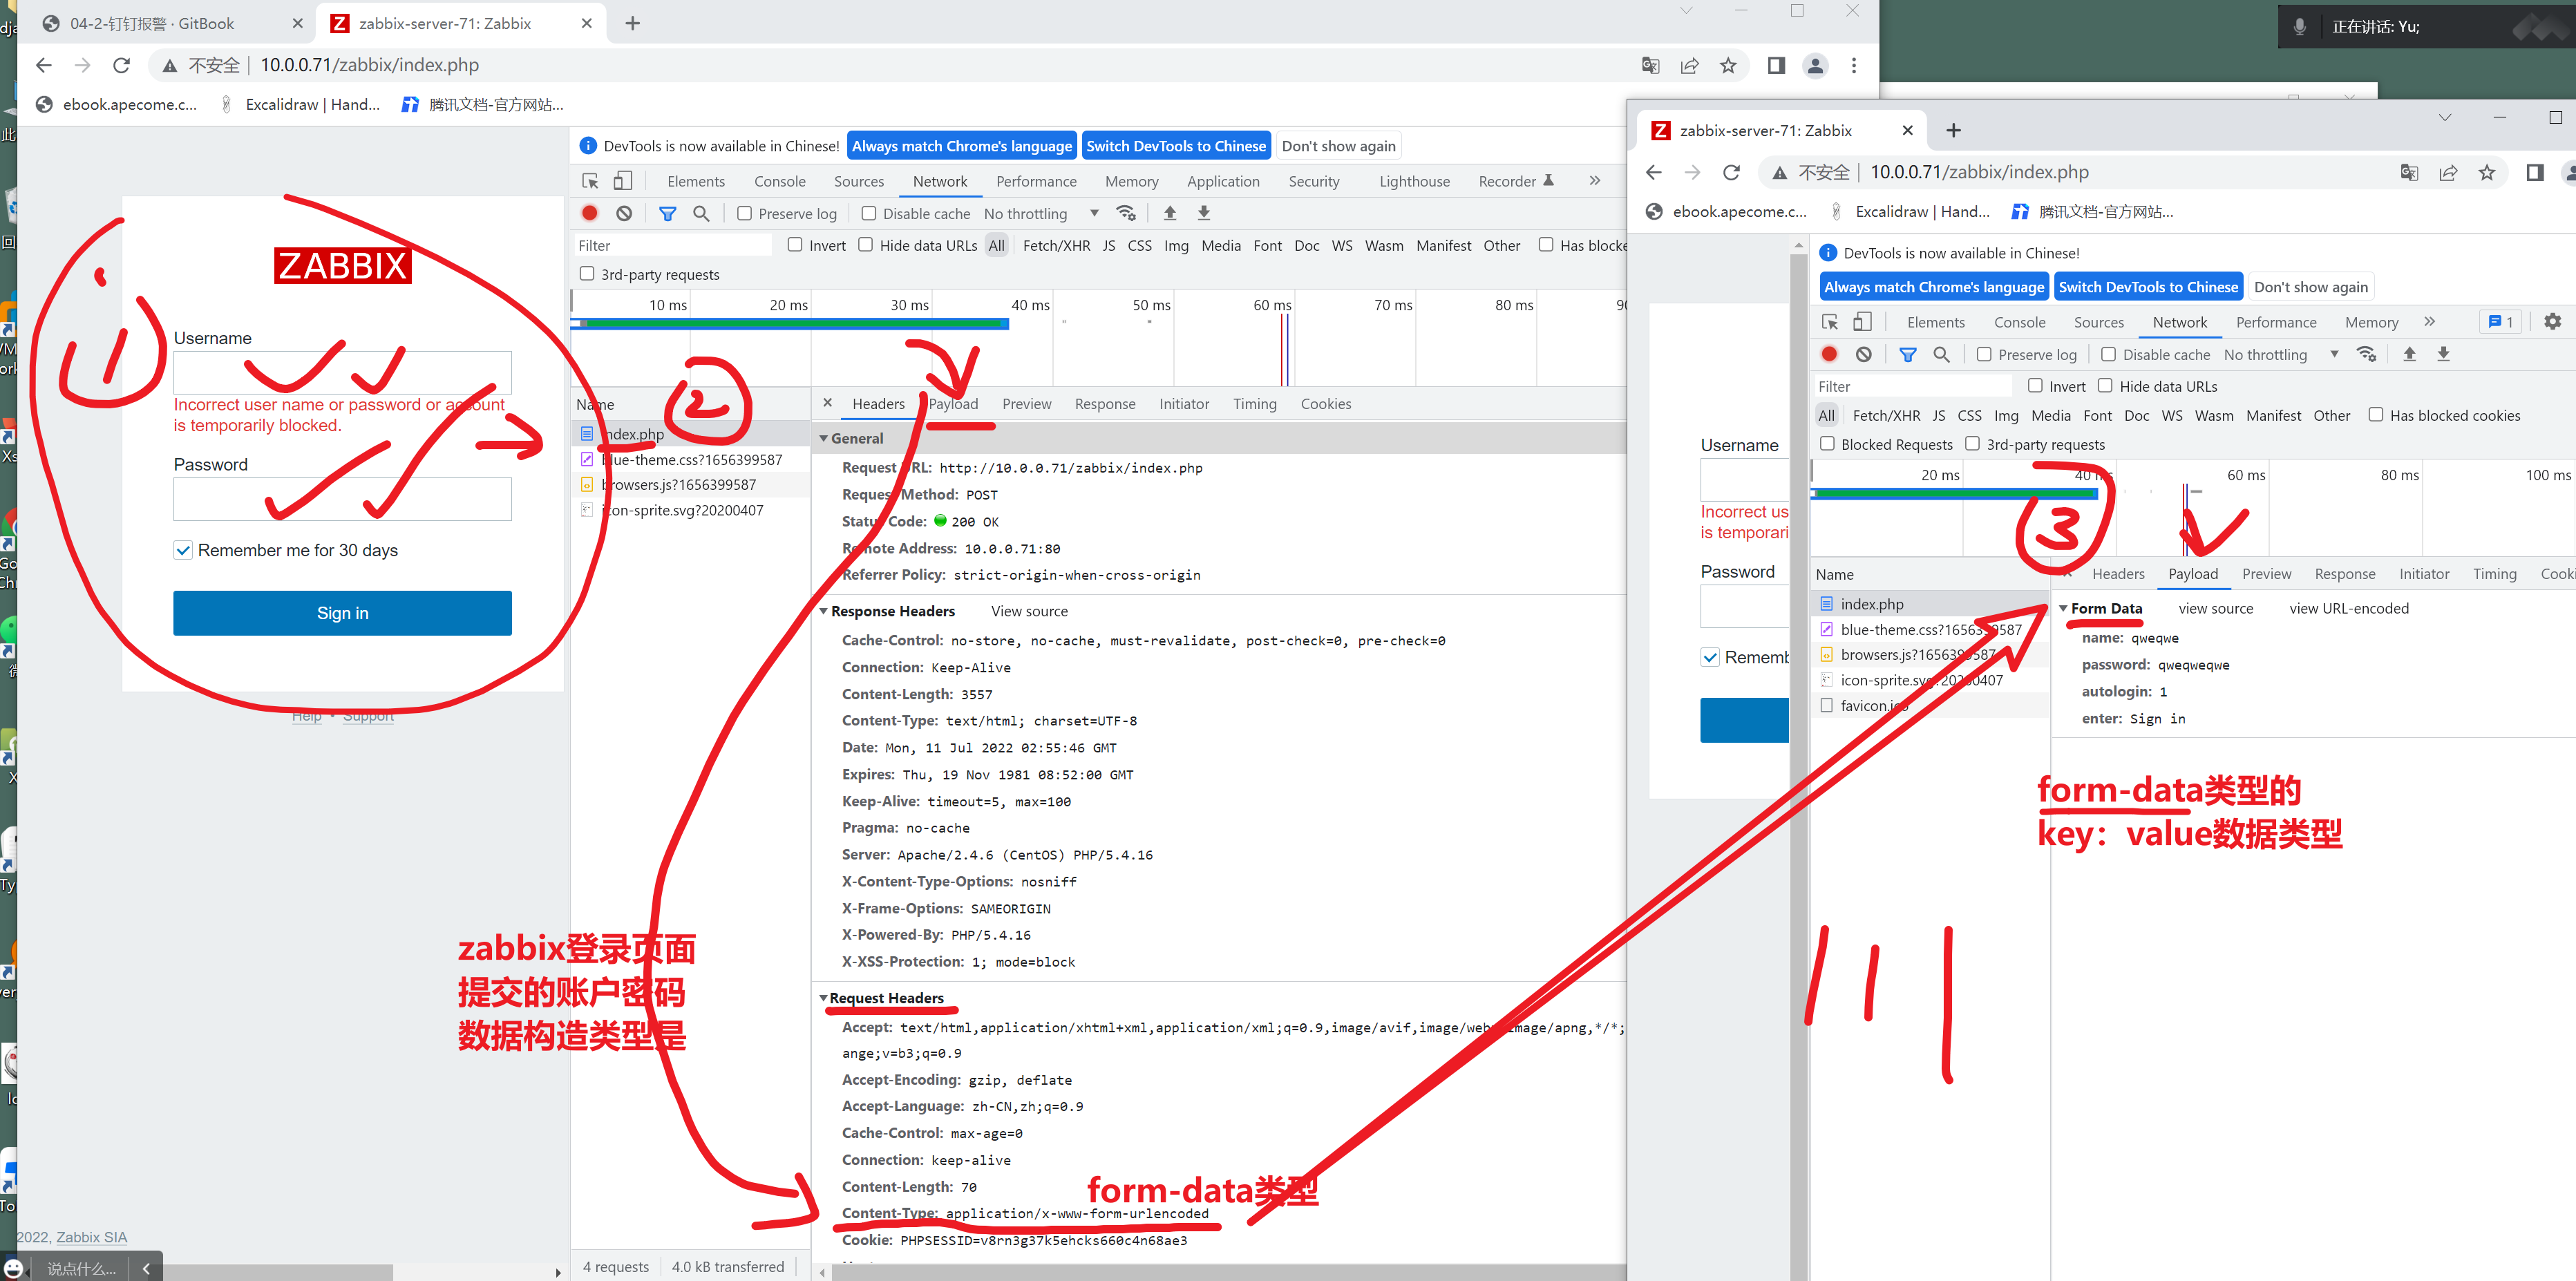2576x1281 pixels.
Task: Toggle the device toolbar icon
Action: point(623,181)
